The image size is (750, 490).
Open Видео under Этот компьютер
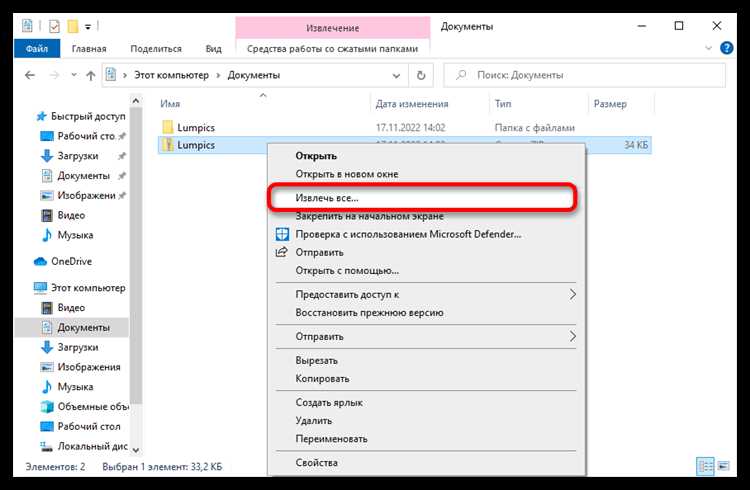point(71,307)
